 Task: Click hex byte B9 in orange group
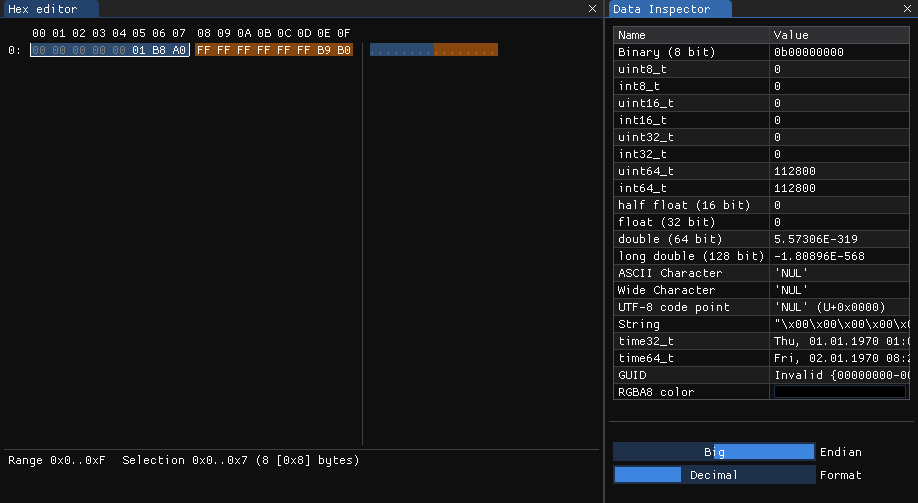tap(324, 50)
